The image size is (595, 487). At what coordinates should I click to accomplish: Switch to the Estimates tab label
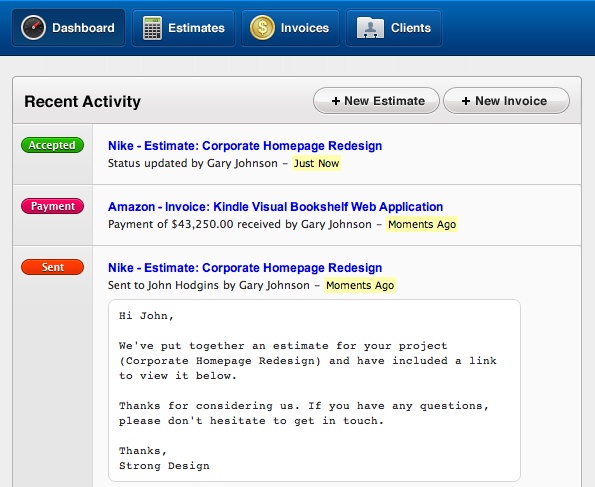(x=196, y=28)
